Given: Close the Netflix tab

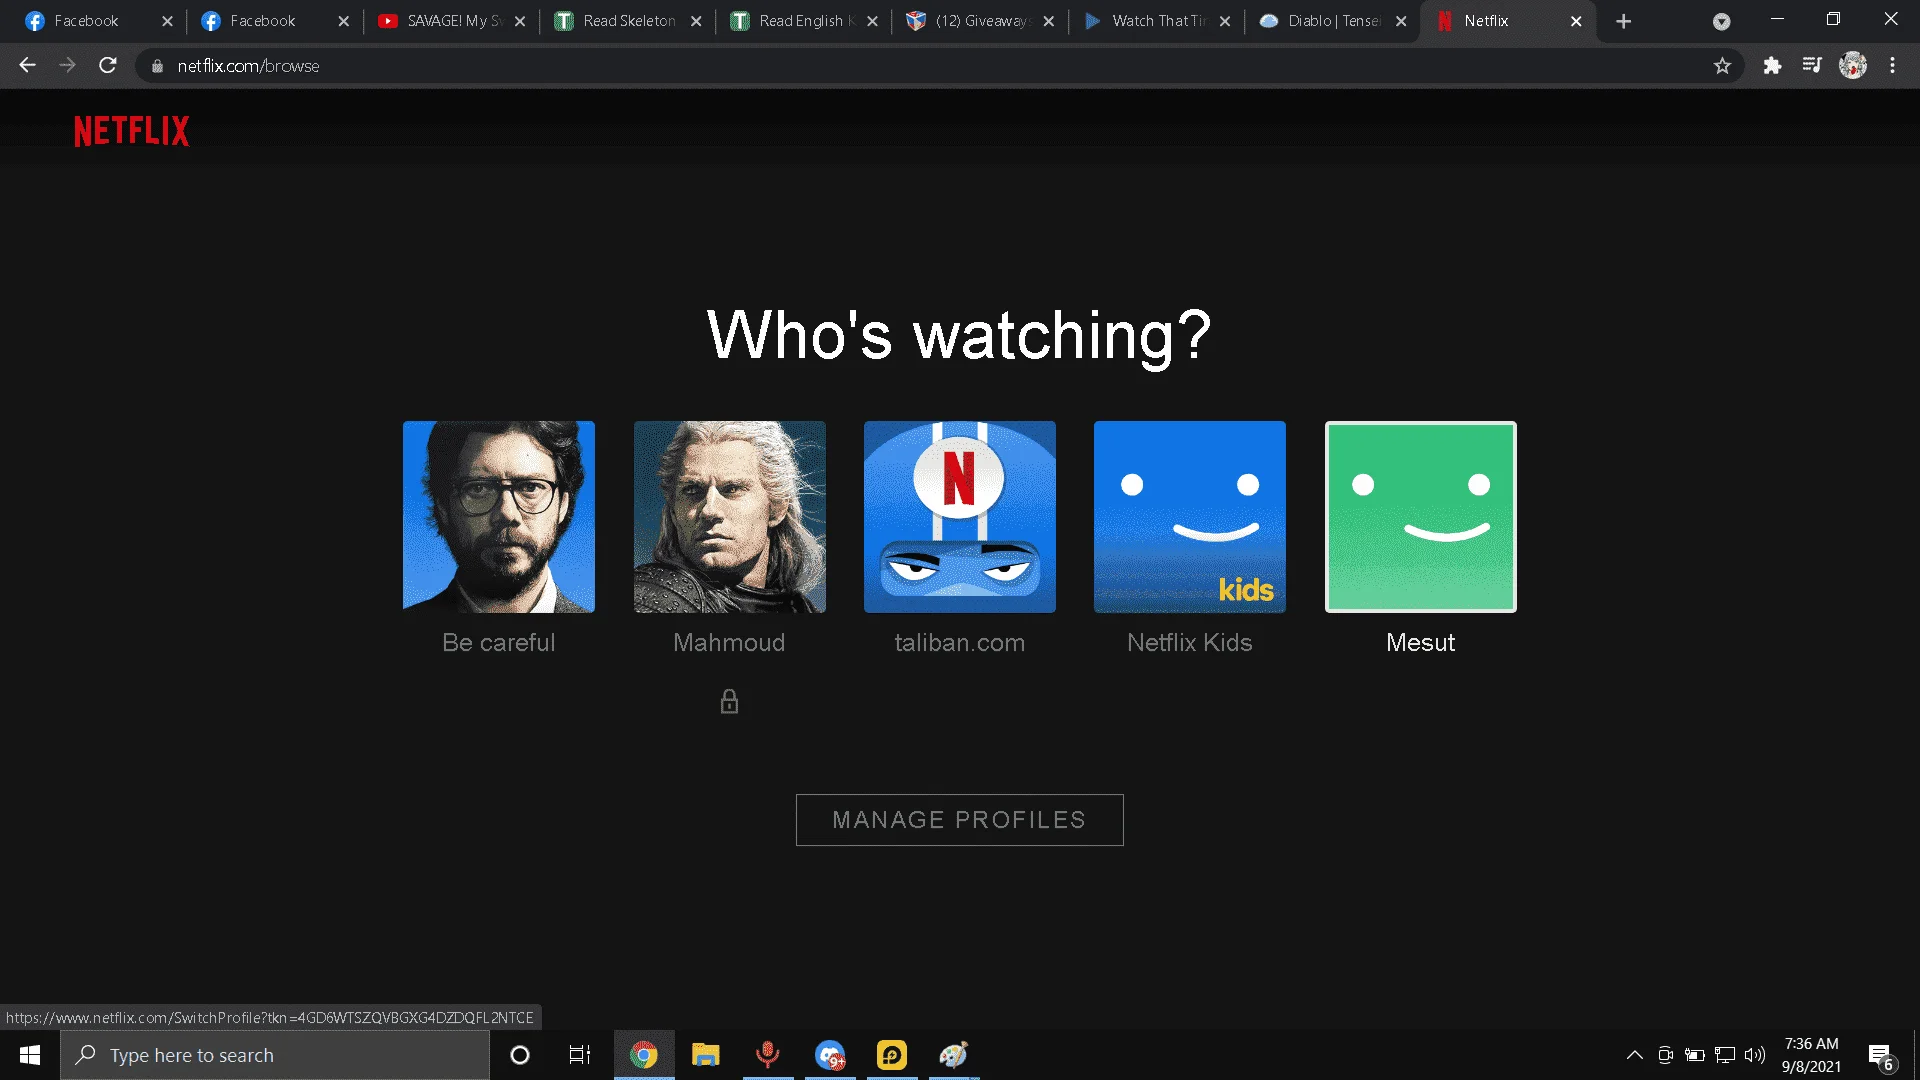Looking at the screenshot, I should coord(1576,21).
